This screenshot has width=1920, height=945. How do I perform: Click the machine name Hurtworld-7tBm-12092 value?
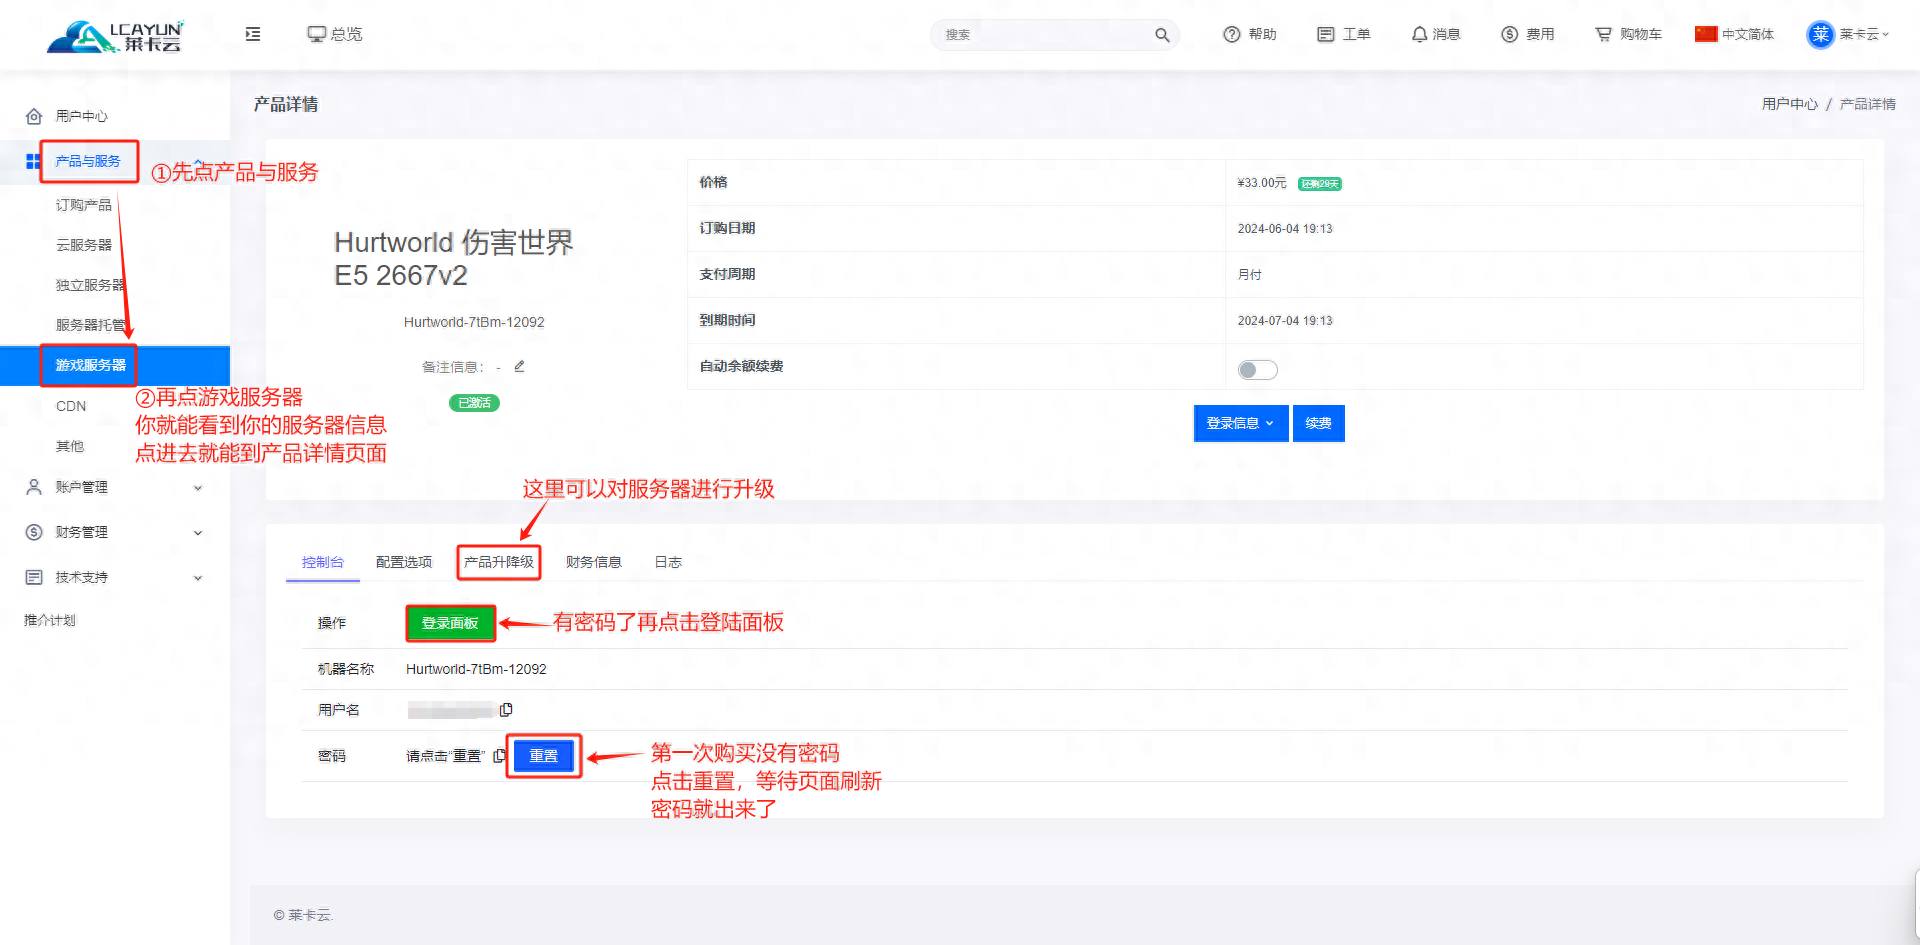coord(476,669)
